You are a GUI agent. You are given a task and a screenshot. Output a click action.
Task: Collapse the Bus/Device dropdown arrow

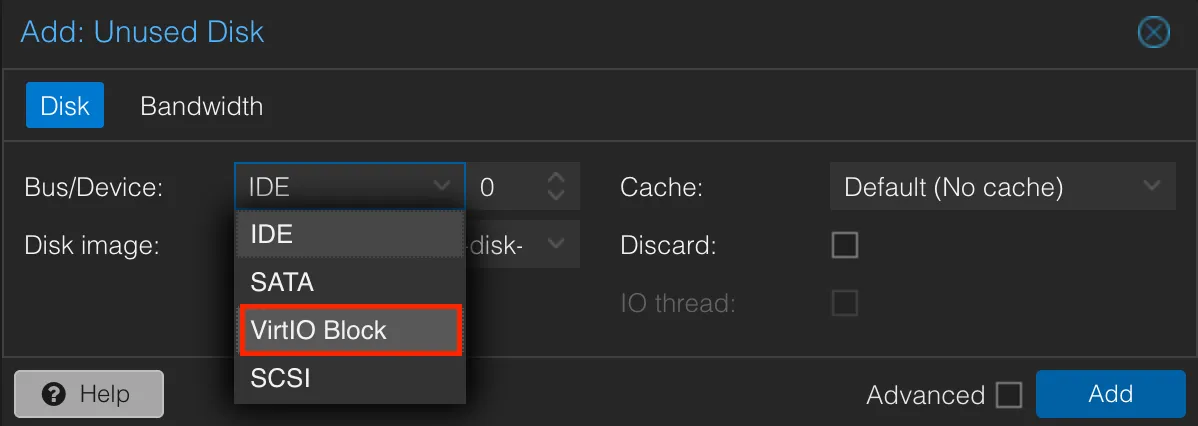point(442,187)
